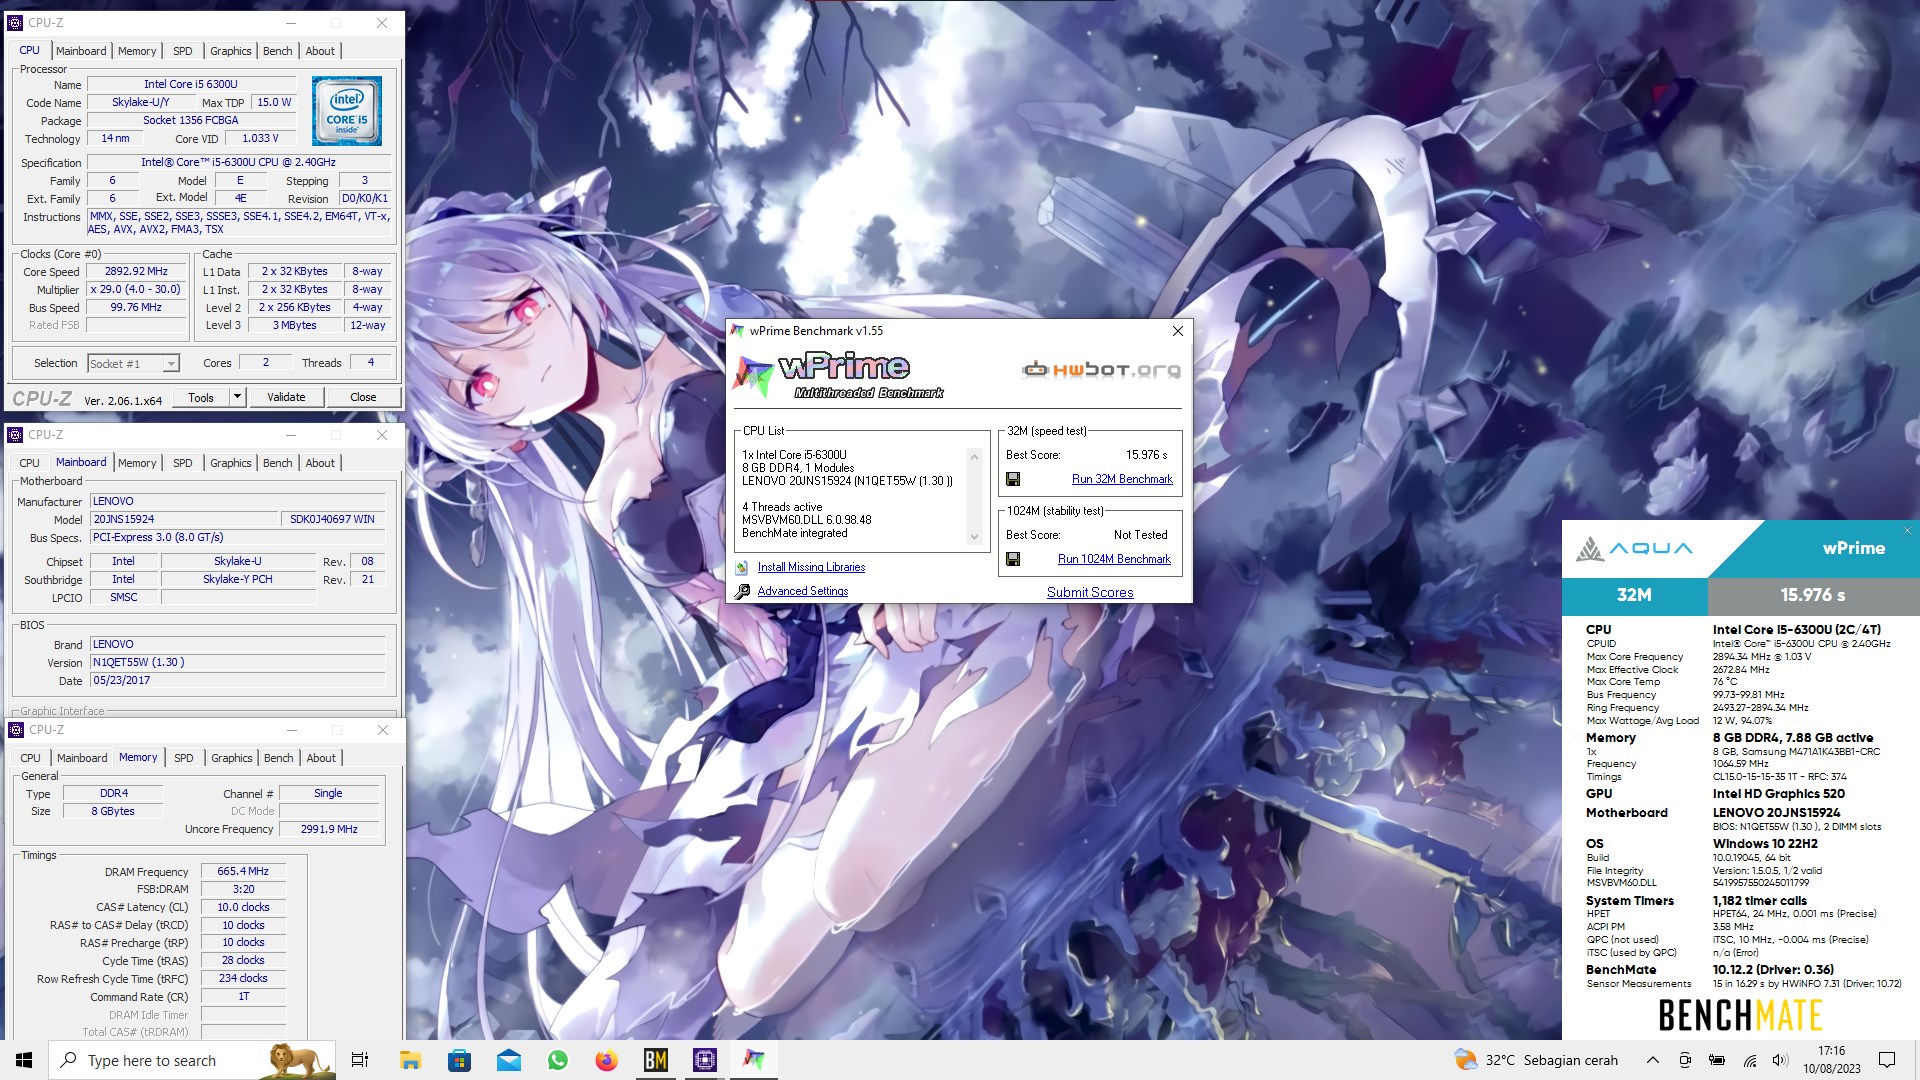Switch to BenchMate taskbar icon
The image size is (1920, 1080).
click(x=655, y=1060)
